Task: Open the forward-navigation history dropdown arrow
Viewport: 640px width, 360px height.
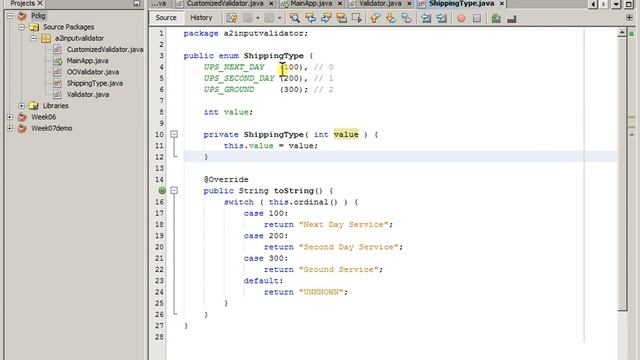Action: pos(279,18)
